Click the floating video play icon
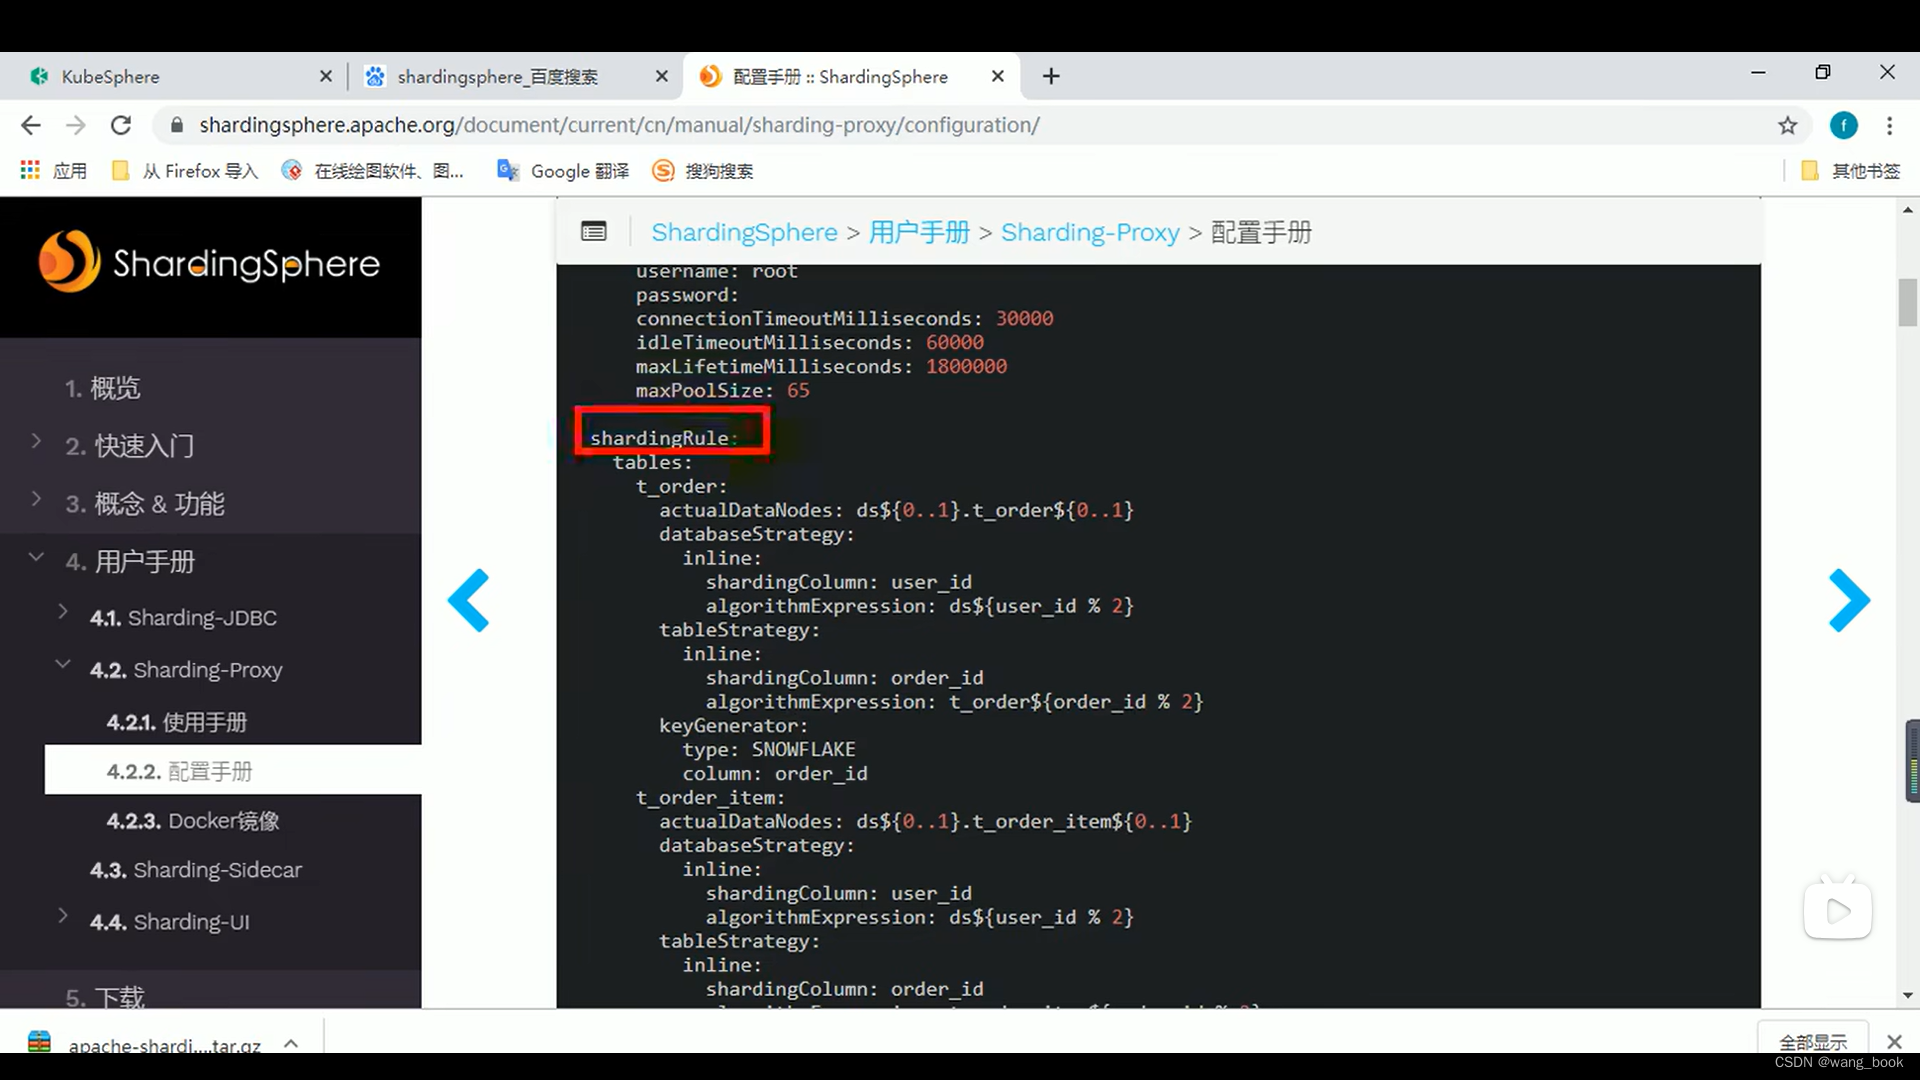Image resolution: width=1920 pixels, height=1080 pixels. pos(1838,910)
